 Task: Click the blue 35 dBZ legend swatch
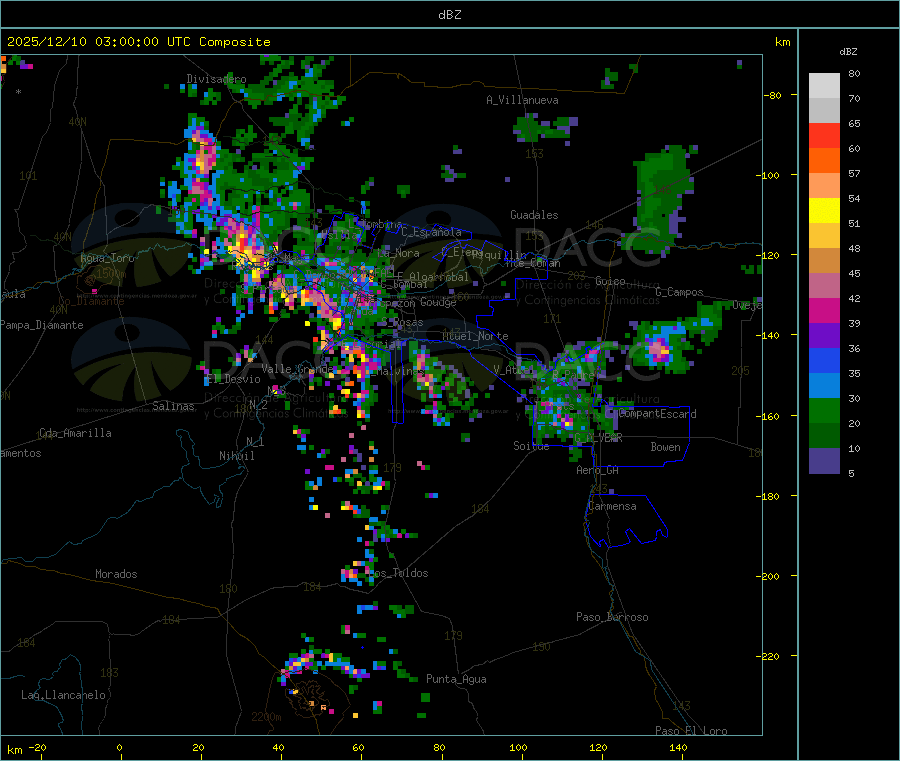824,360
